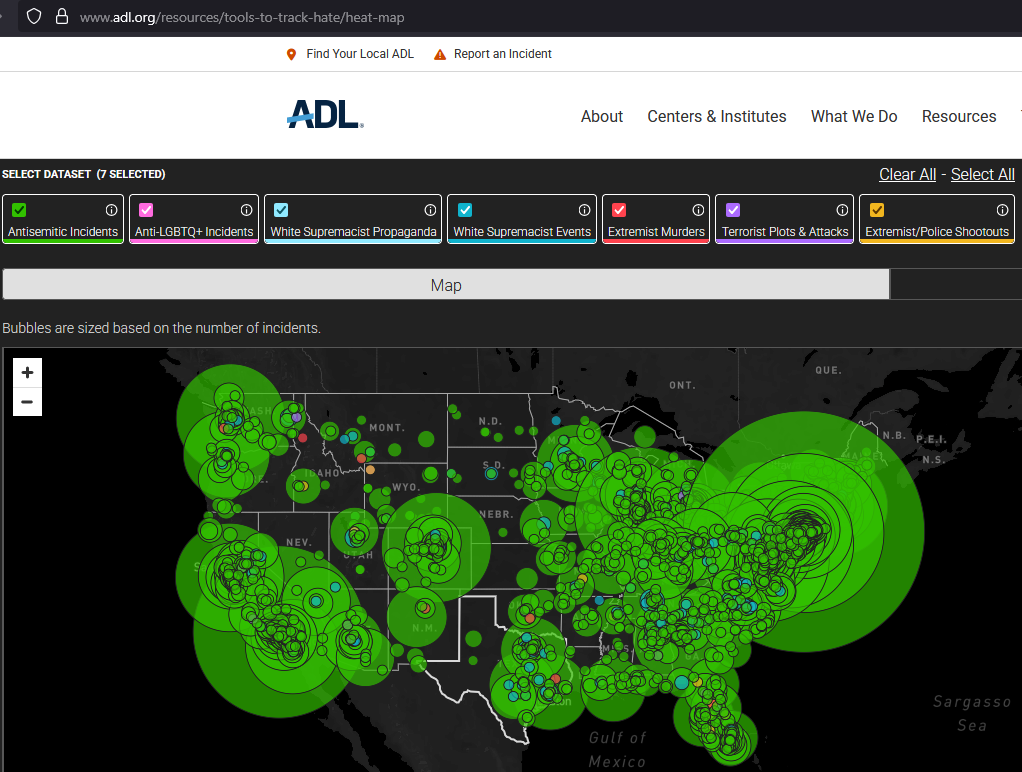Click the Anti-LGBTQ+ Incidents label

(x=194, y=231)
